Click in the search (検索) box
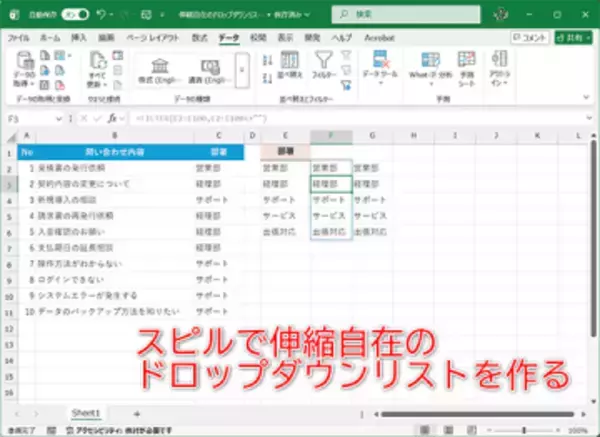 click(x=406, y=15)
